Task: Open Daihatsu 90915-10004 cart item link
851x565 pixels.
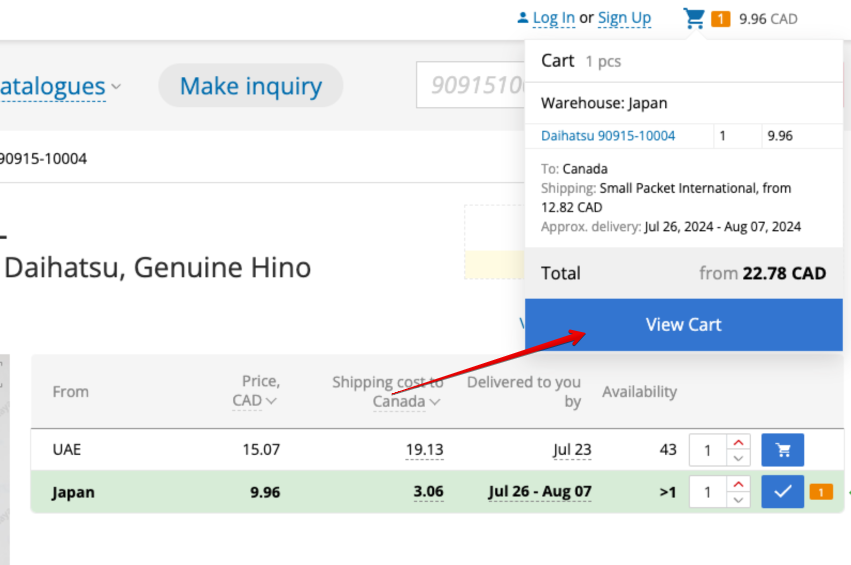Action: click(608, 136)
